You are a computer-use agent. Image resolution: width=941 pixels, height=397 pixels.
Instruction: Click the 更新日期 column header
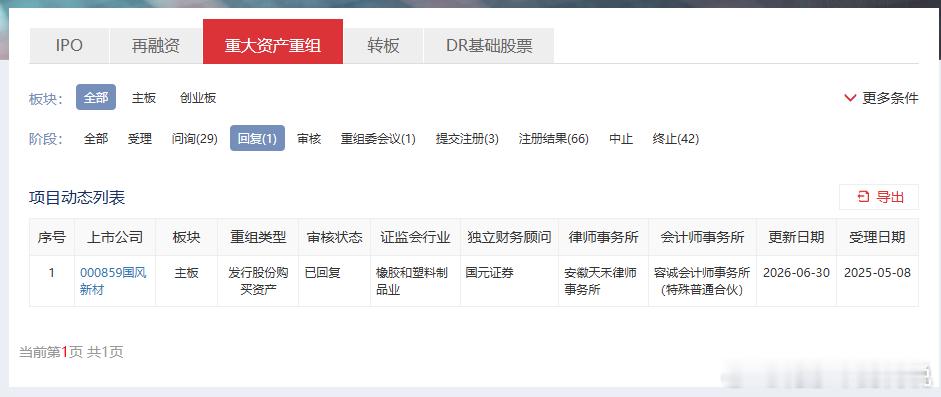(x=796, y=237)
